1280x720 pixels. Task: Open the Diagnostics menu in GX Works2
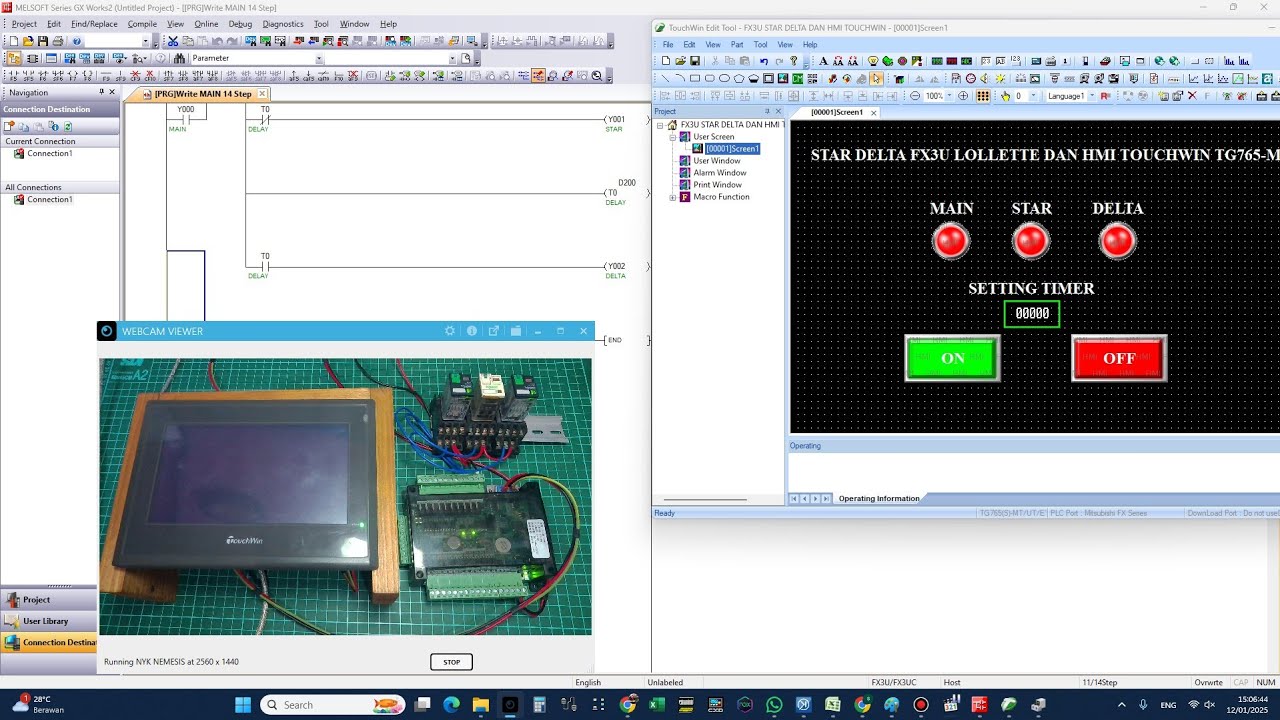(283, 24)
